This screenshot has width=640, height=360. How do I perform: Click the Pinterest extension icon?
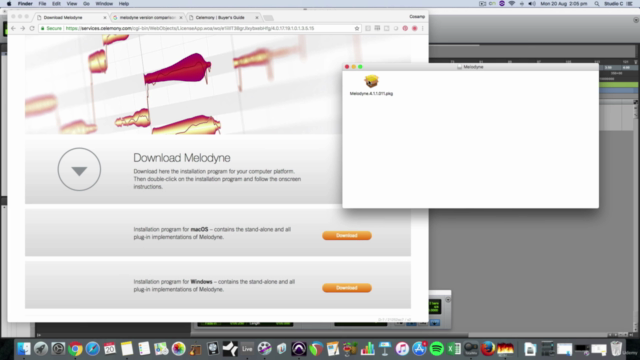[x=405, y=28]
